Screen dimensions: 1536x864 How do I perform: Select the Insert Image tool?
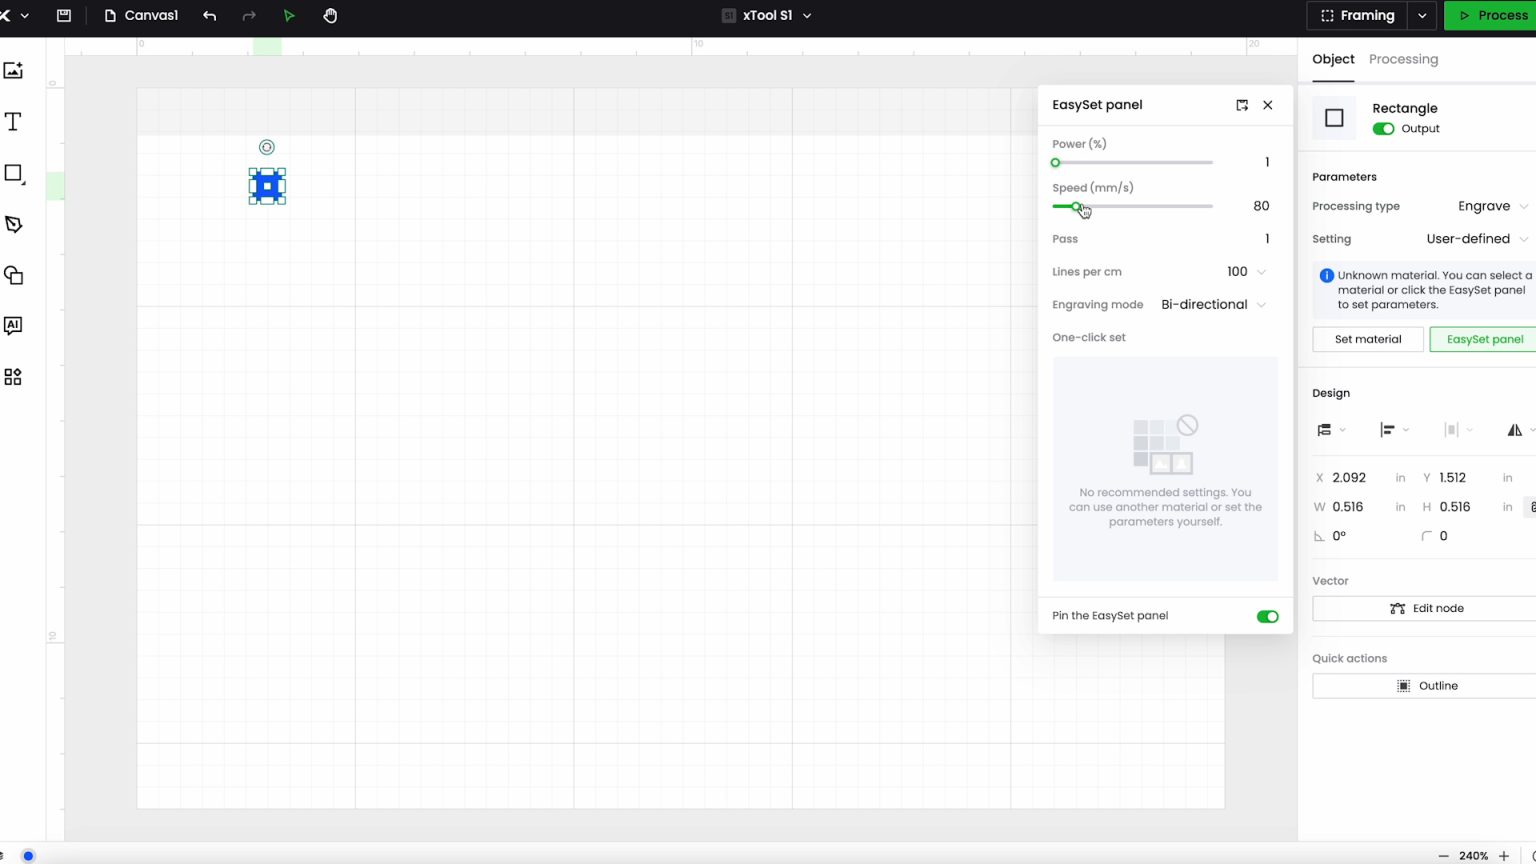[13, 70]
